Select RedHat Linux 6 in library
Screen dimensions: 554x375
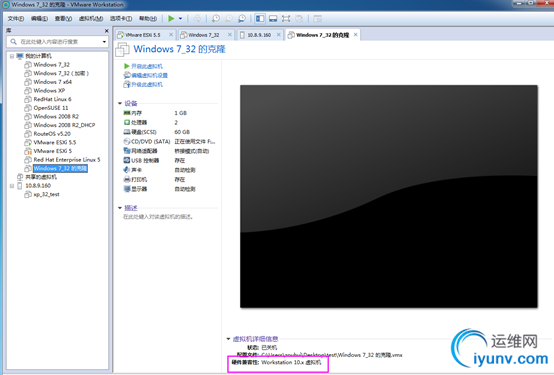(52, 99)
